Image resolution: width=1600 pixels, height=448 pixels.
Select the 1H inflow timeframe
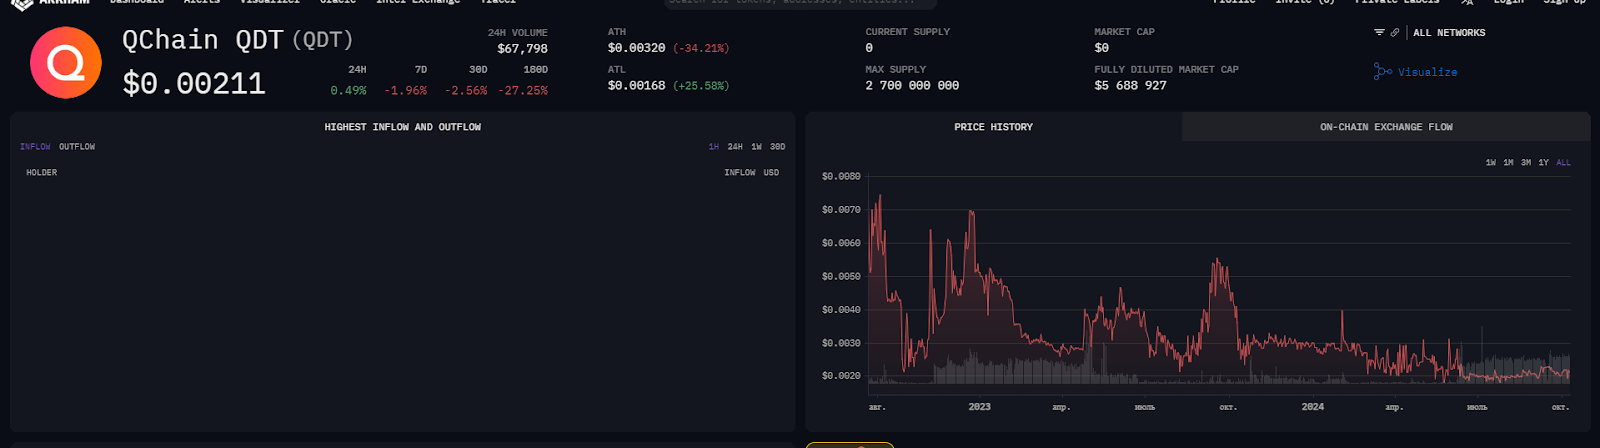point(714,147)
